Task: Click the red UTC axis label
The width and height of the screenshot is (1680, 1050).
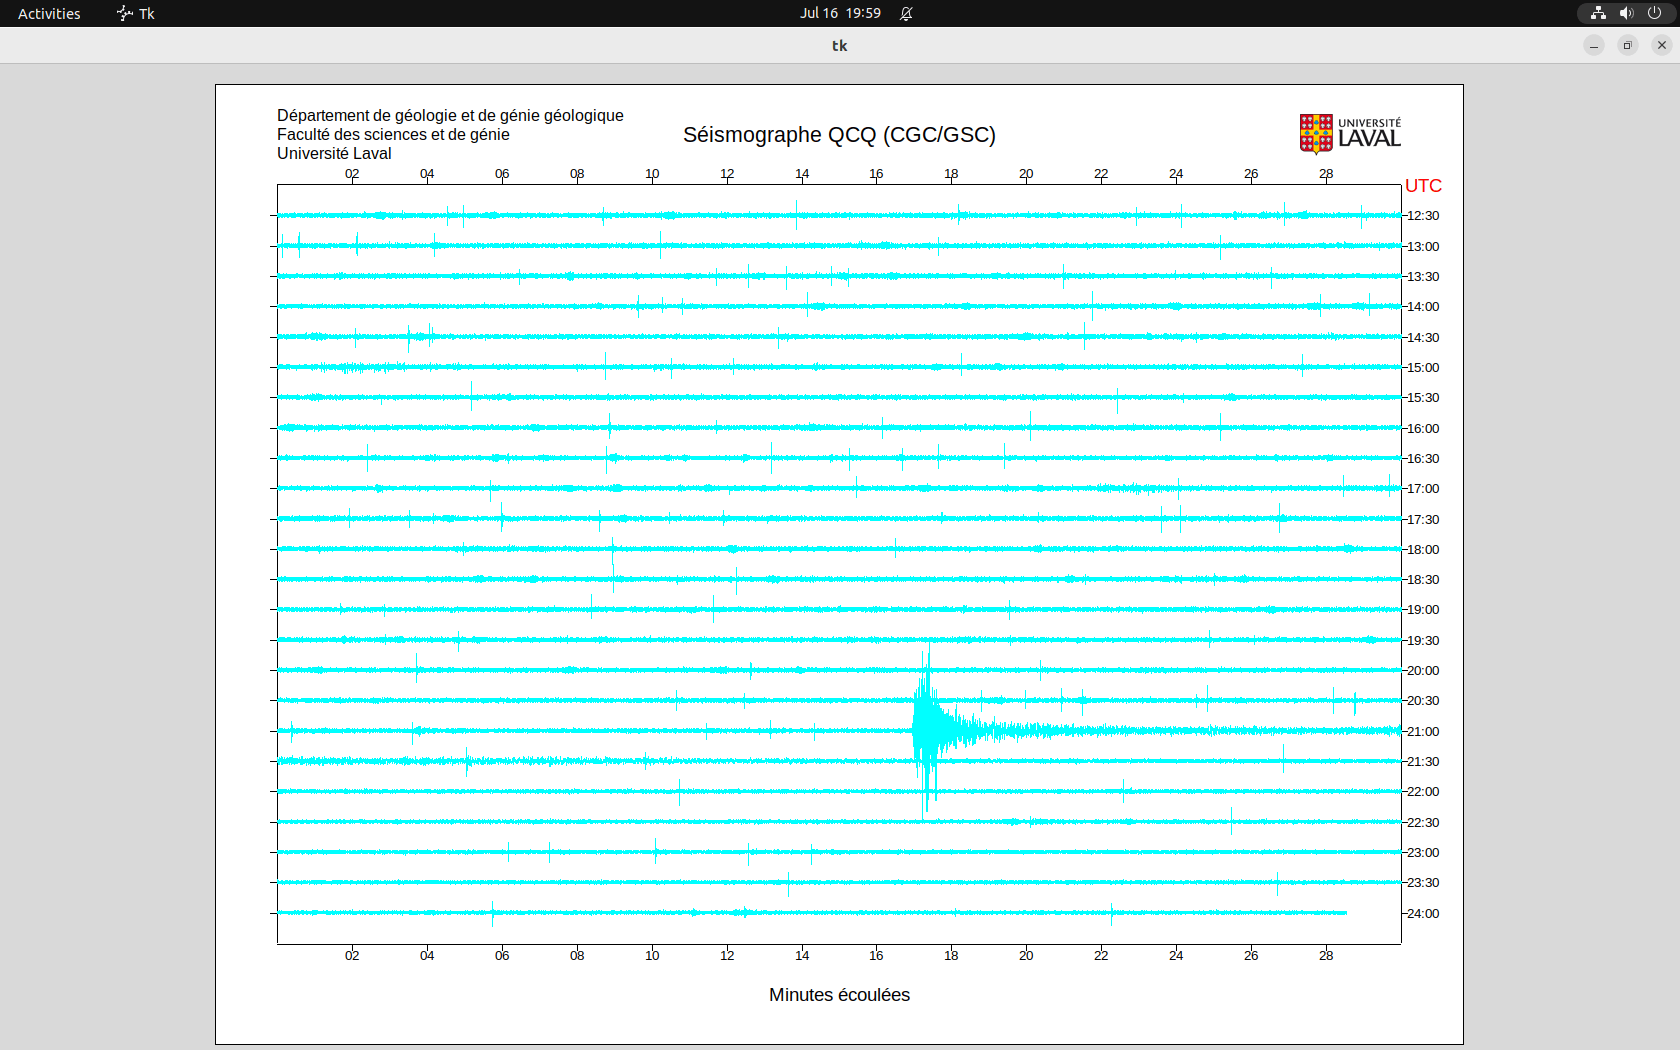Action: [1423, 186]
